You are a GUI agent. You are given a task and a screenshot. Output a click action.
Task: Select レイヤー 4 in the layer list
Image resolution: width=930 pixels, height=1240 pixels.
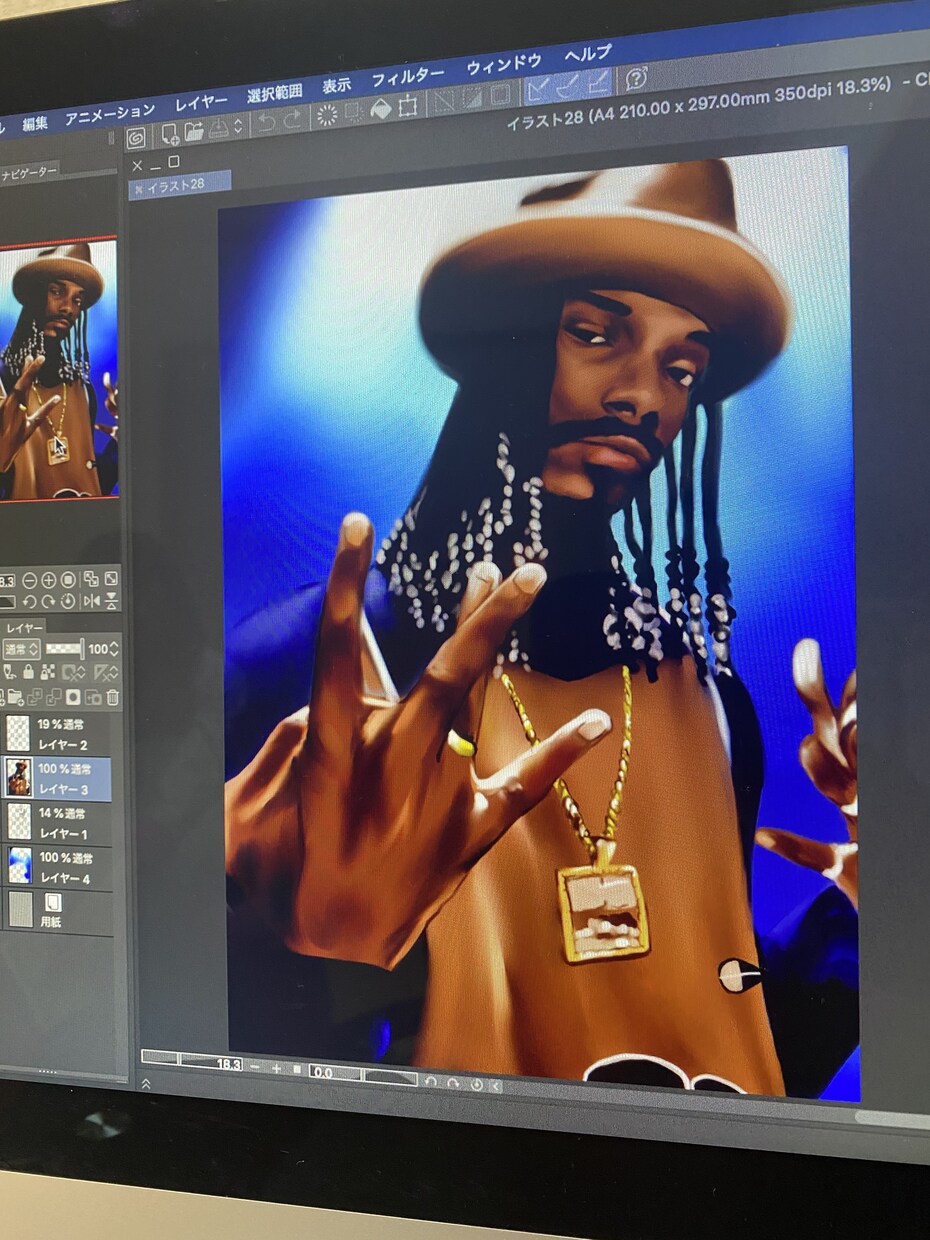(x=56, y=868)
